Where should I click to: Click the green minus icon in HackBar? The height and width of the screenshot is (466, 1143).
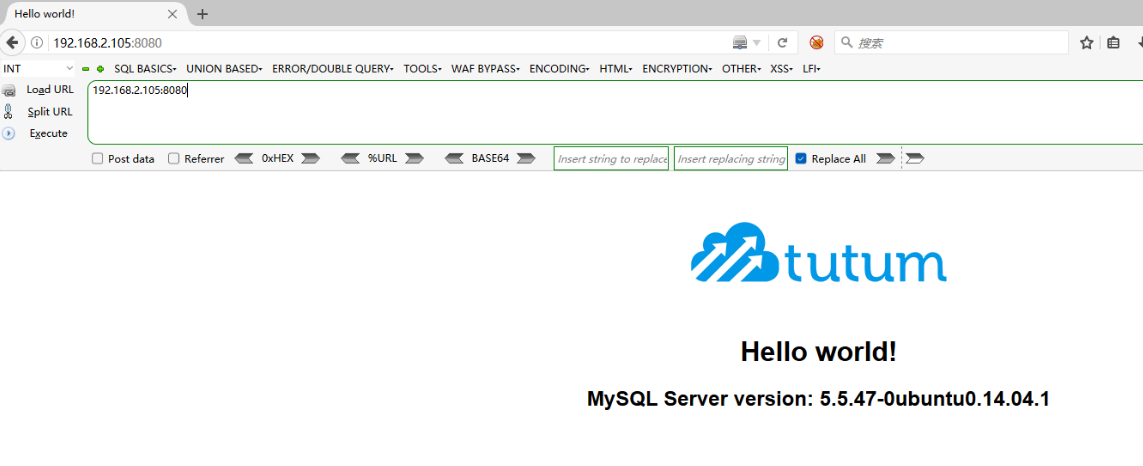pos(85,69)
